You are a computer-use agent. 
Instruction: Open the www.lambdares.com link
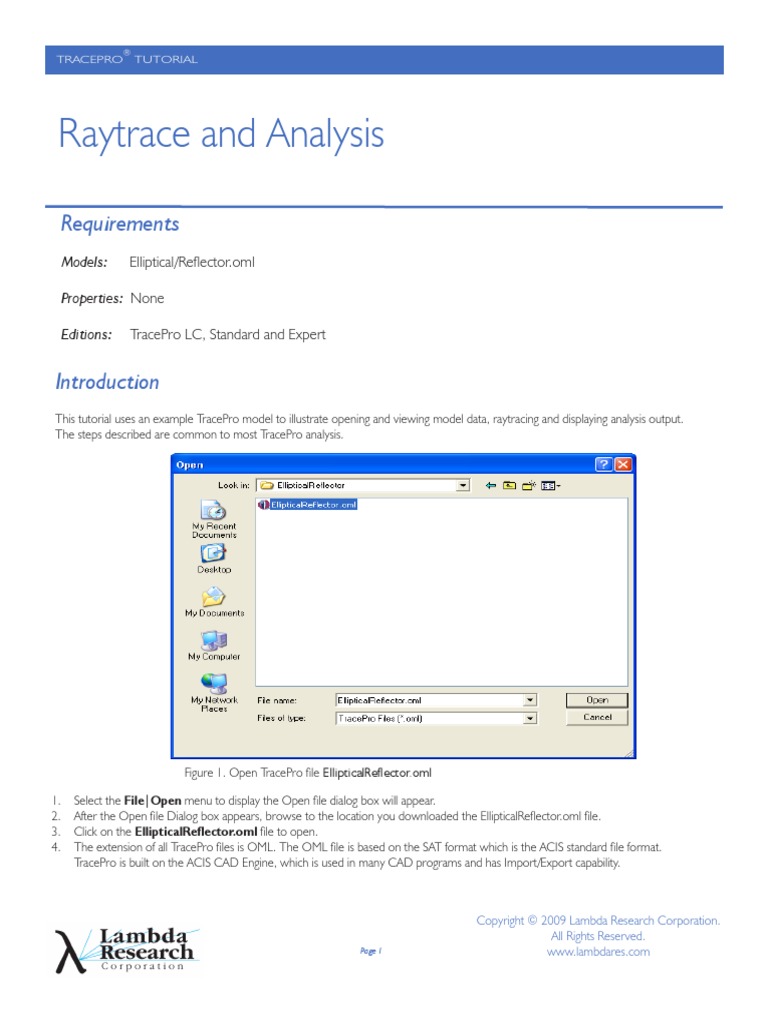pyautogui.click(x=598, y=952)
